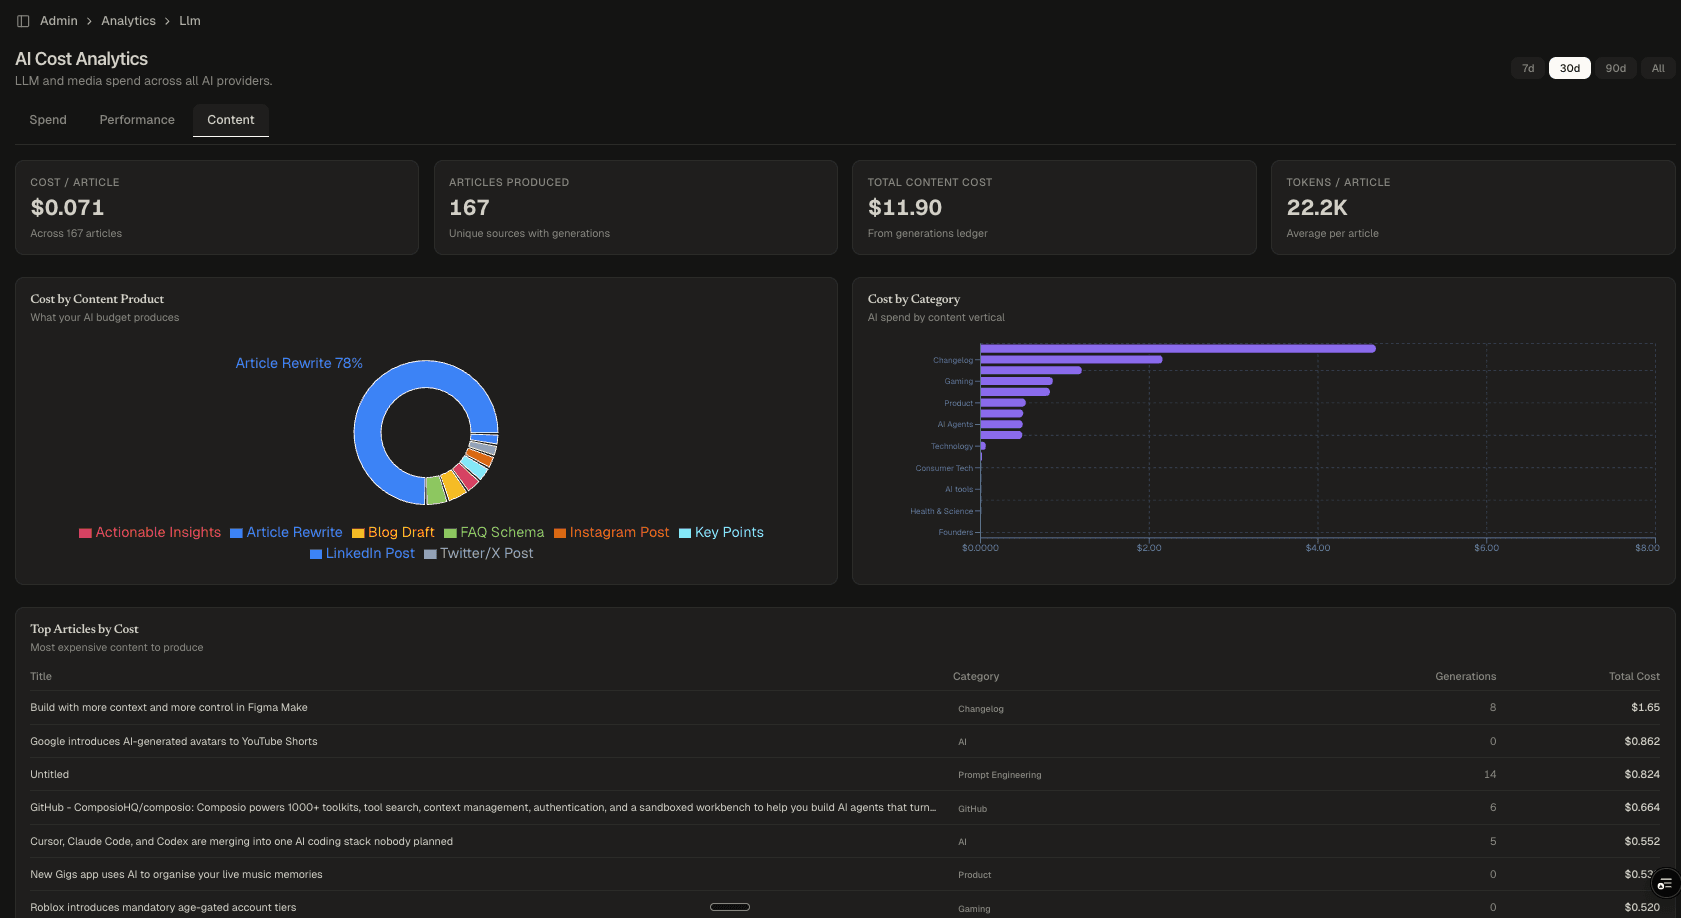Viewport: 1681px width, 918px height.
Task: Click the Article Rewrite legend swatch
Action: point(237,533)
